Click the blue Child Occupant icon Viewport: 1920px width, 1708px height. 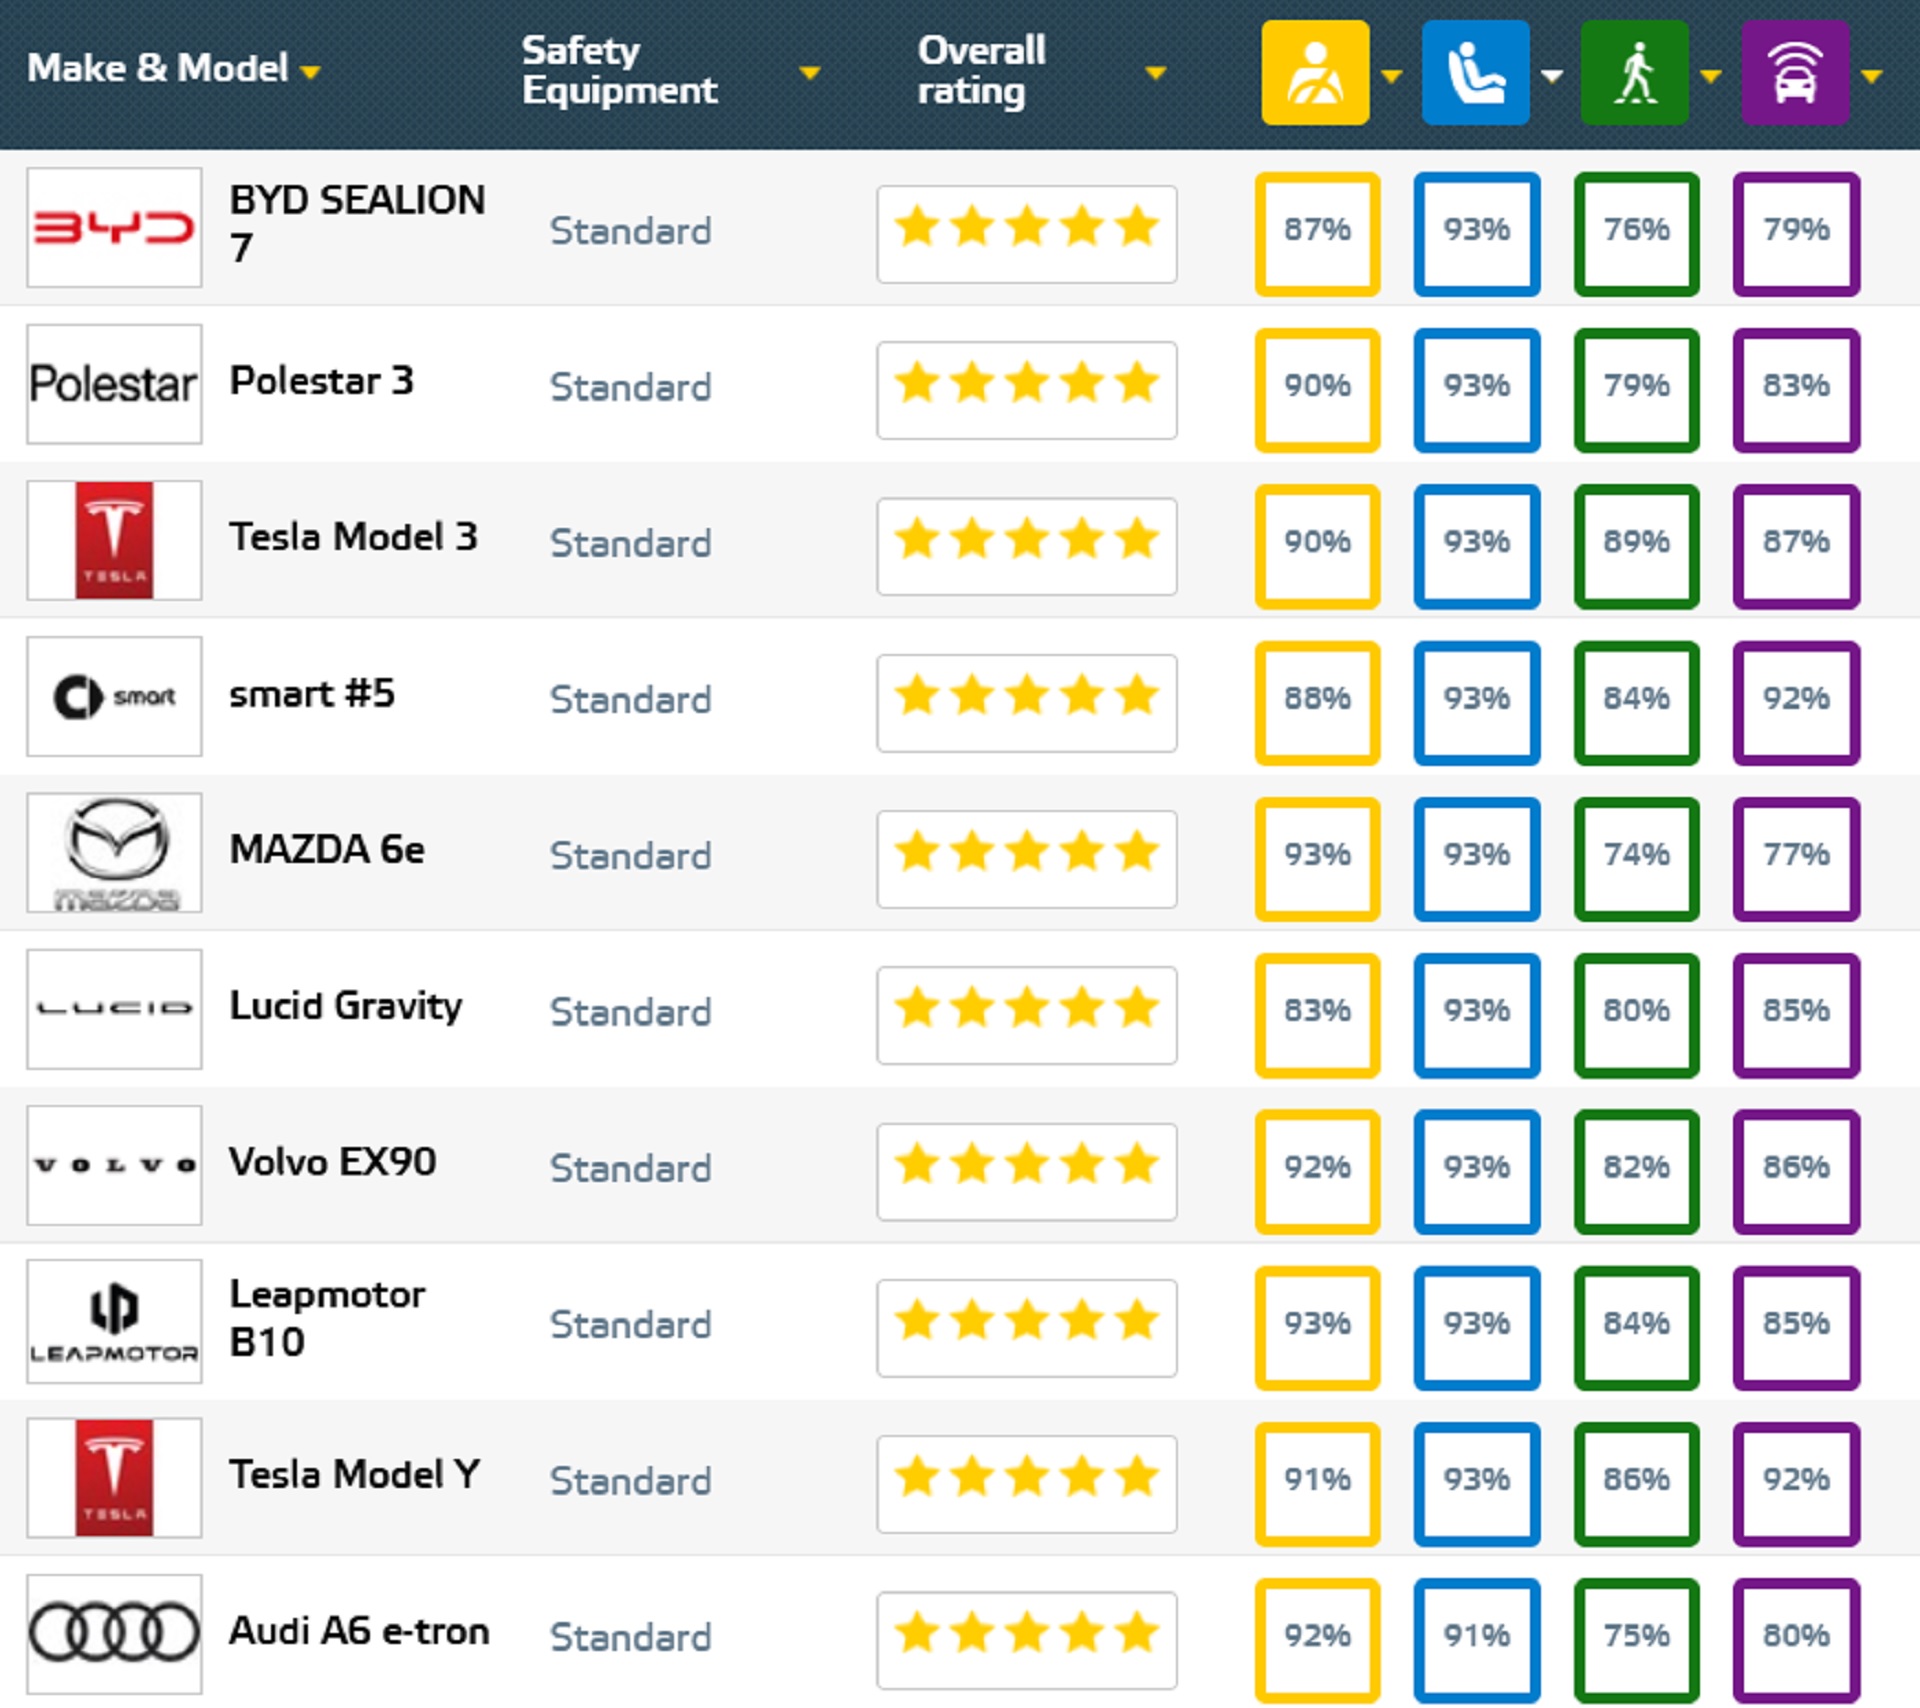pyautogui.click(x=1475, y=73)
